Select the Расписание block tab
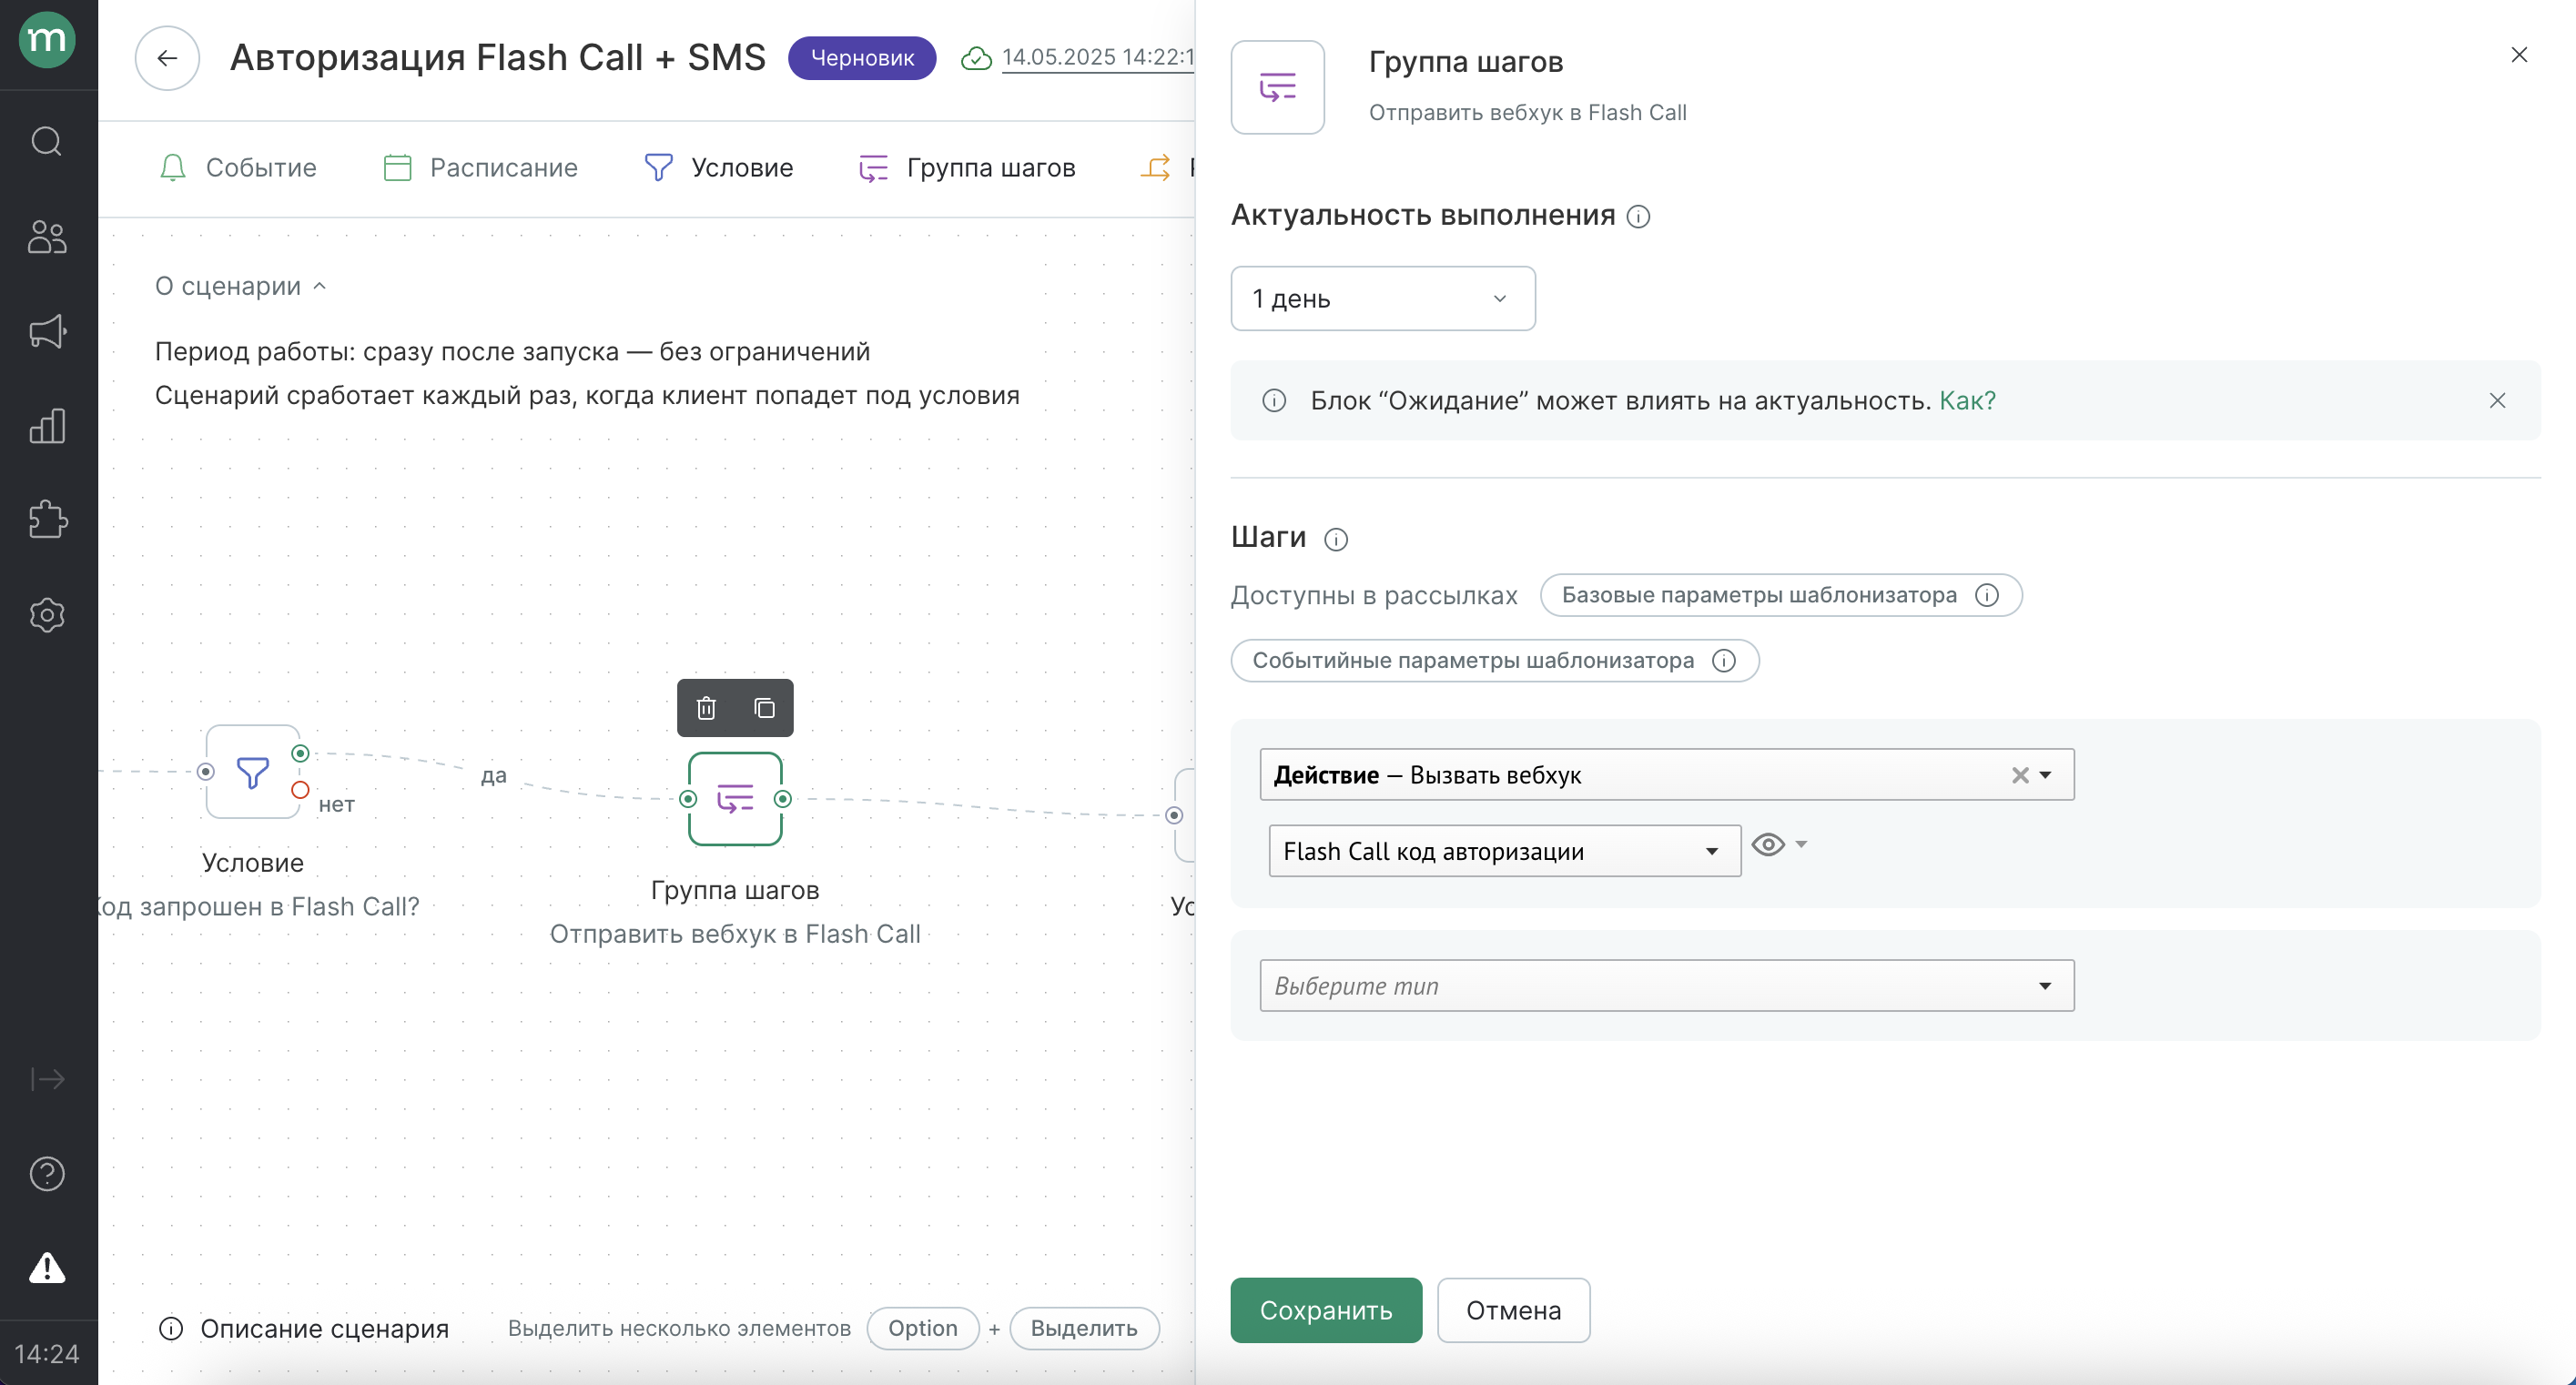 pyautogui.click(x=481, y=167)
